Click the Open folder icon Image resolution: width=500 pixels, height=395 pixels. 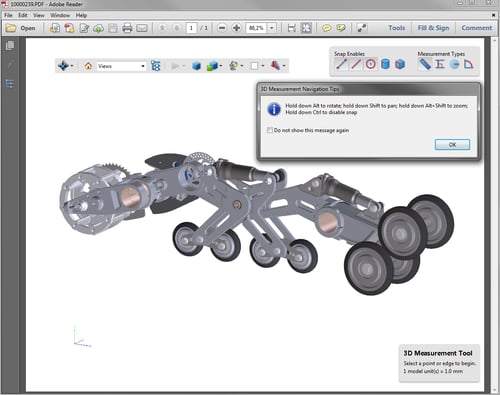click(11, 28)
